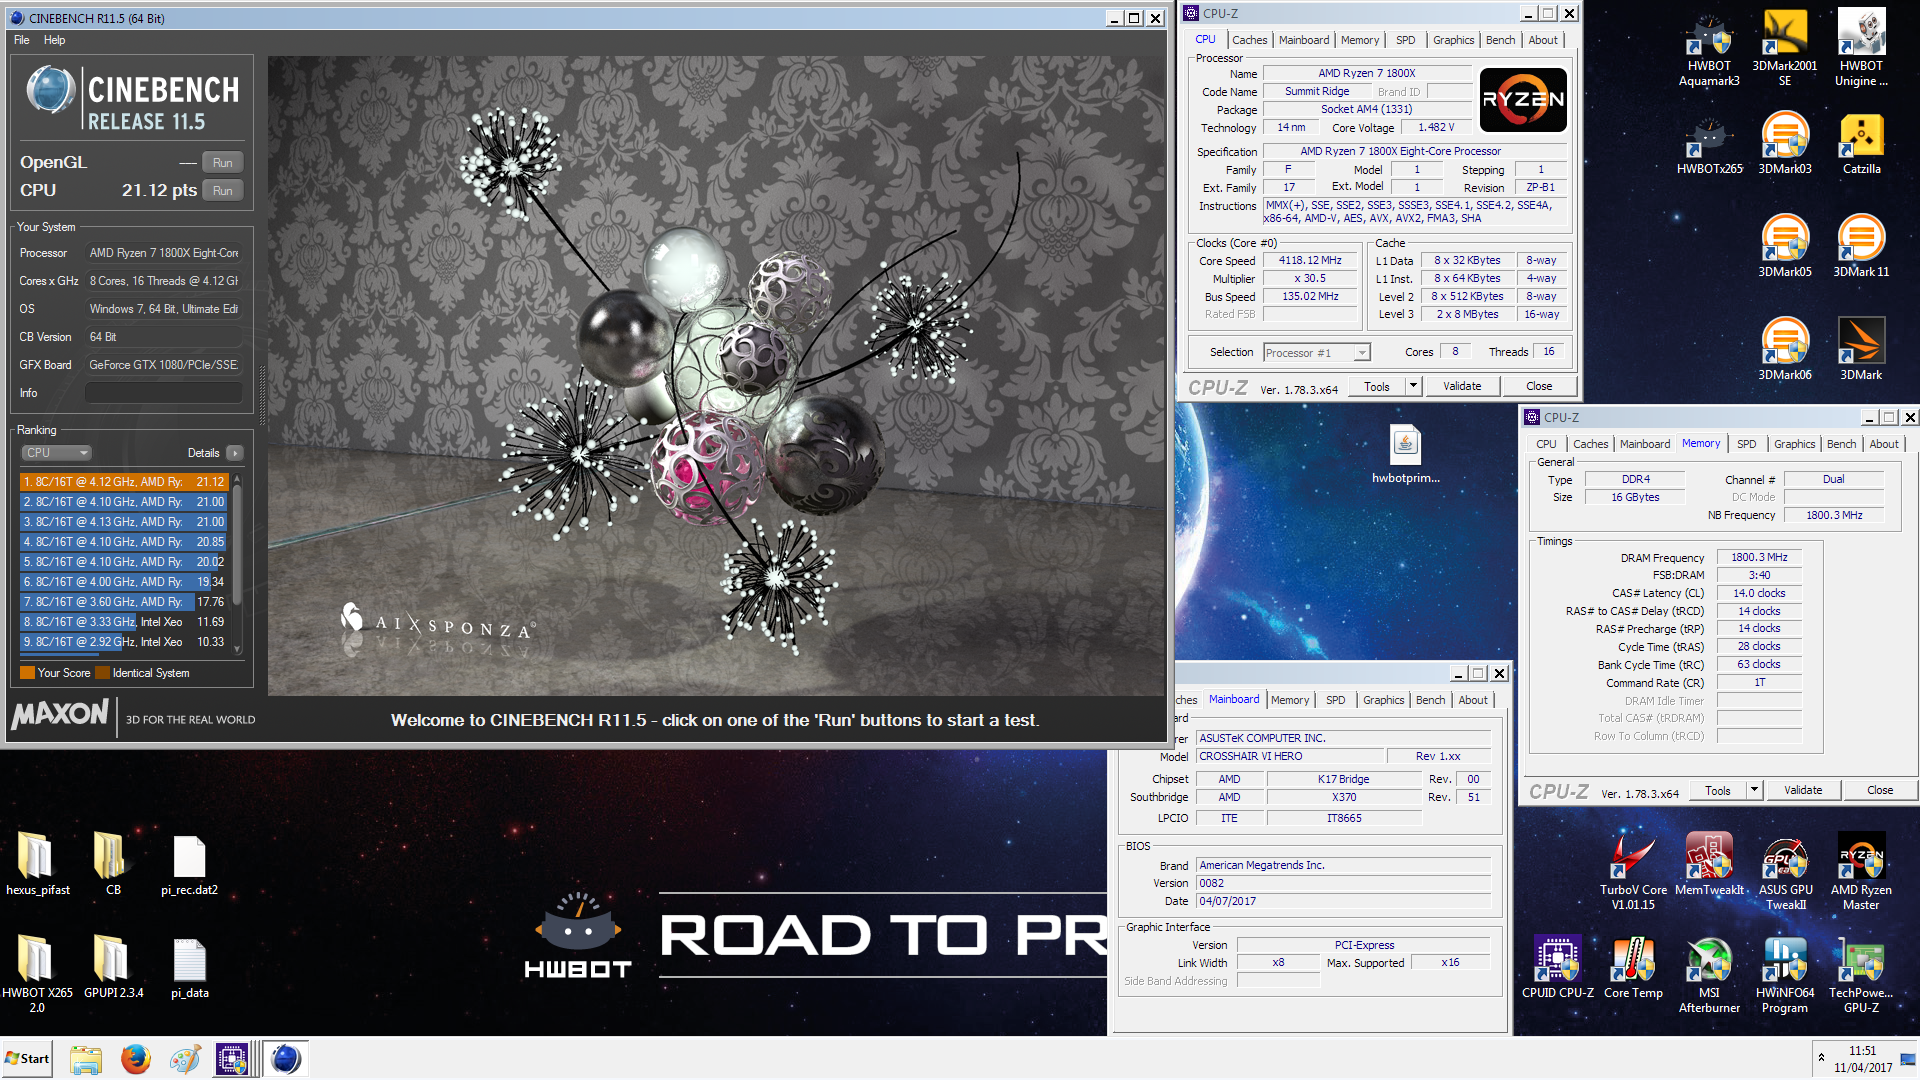Open HWBOT X265 2.0 folder
Viewport: 1920px width, 1080px height.
tap(37, 975)
